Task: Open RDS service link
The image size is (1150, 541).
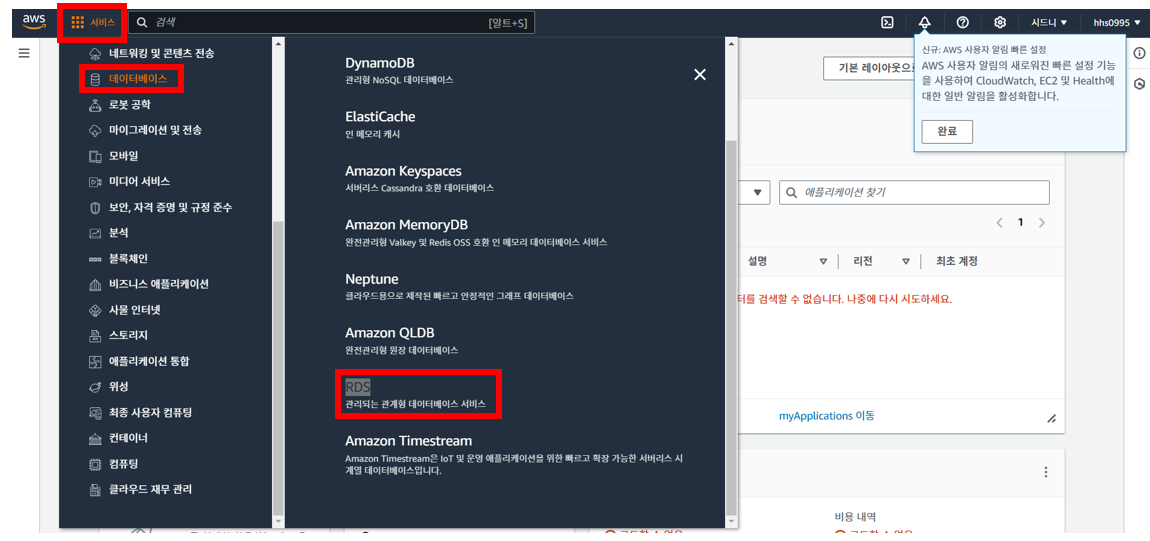Action: point(357,386)
